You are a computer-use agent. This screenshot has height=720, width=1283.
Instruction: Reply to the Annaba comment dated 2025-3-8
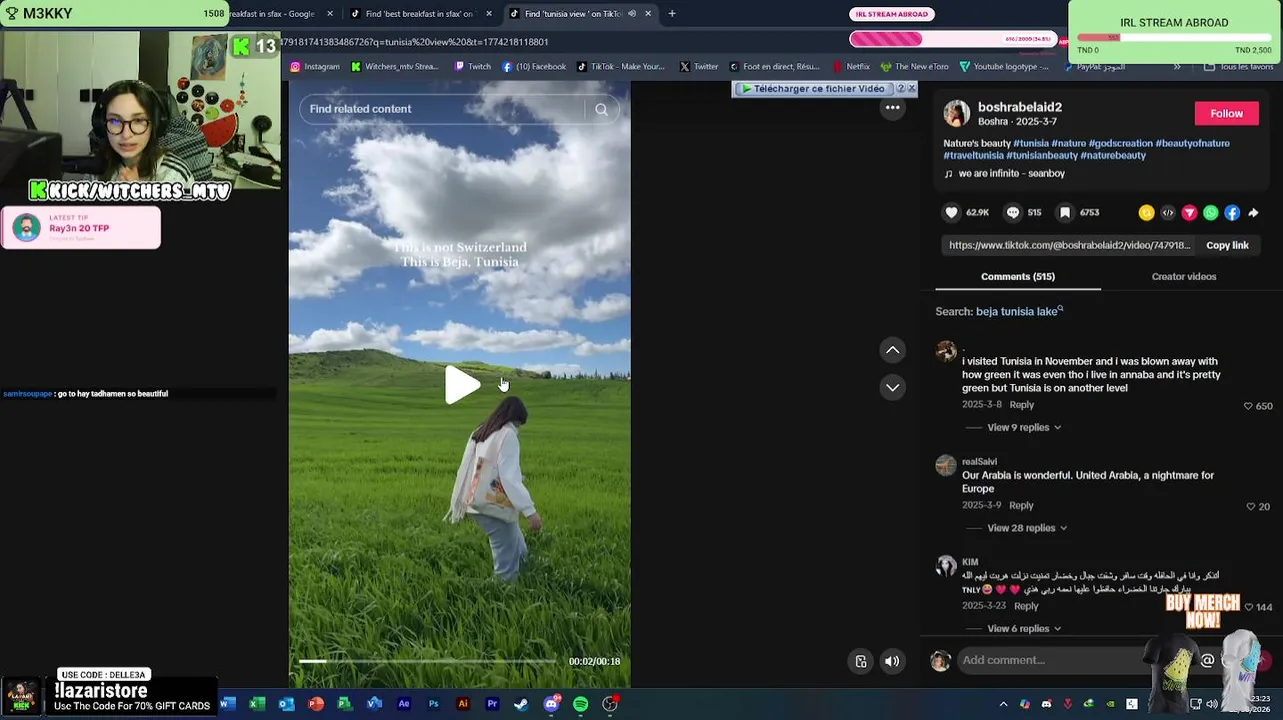coord(1021,405)
